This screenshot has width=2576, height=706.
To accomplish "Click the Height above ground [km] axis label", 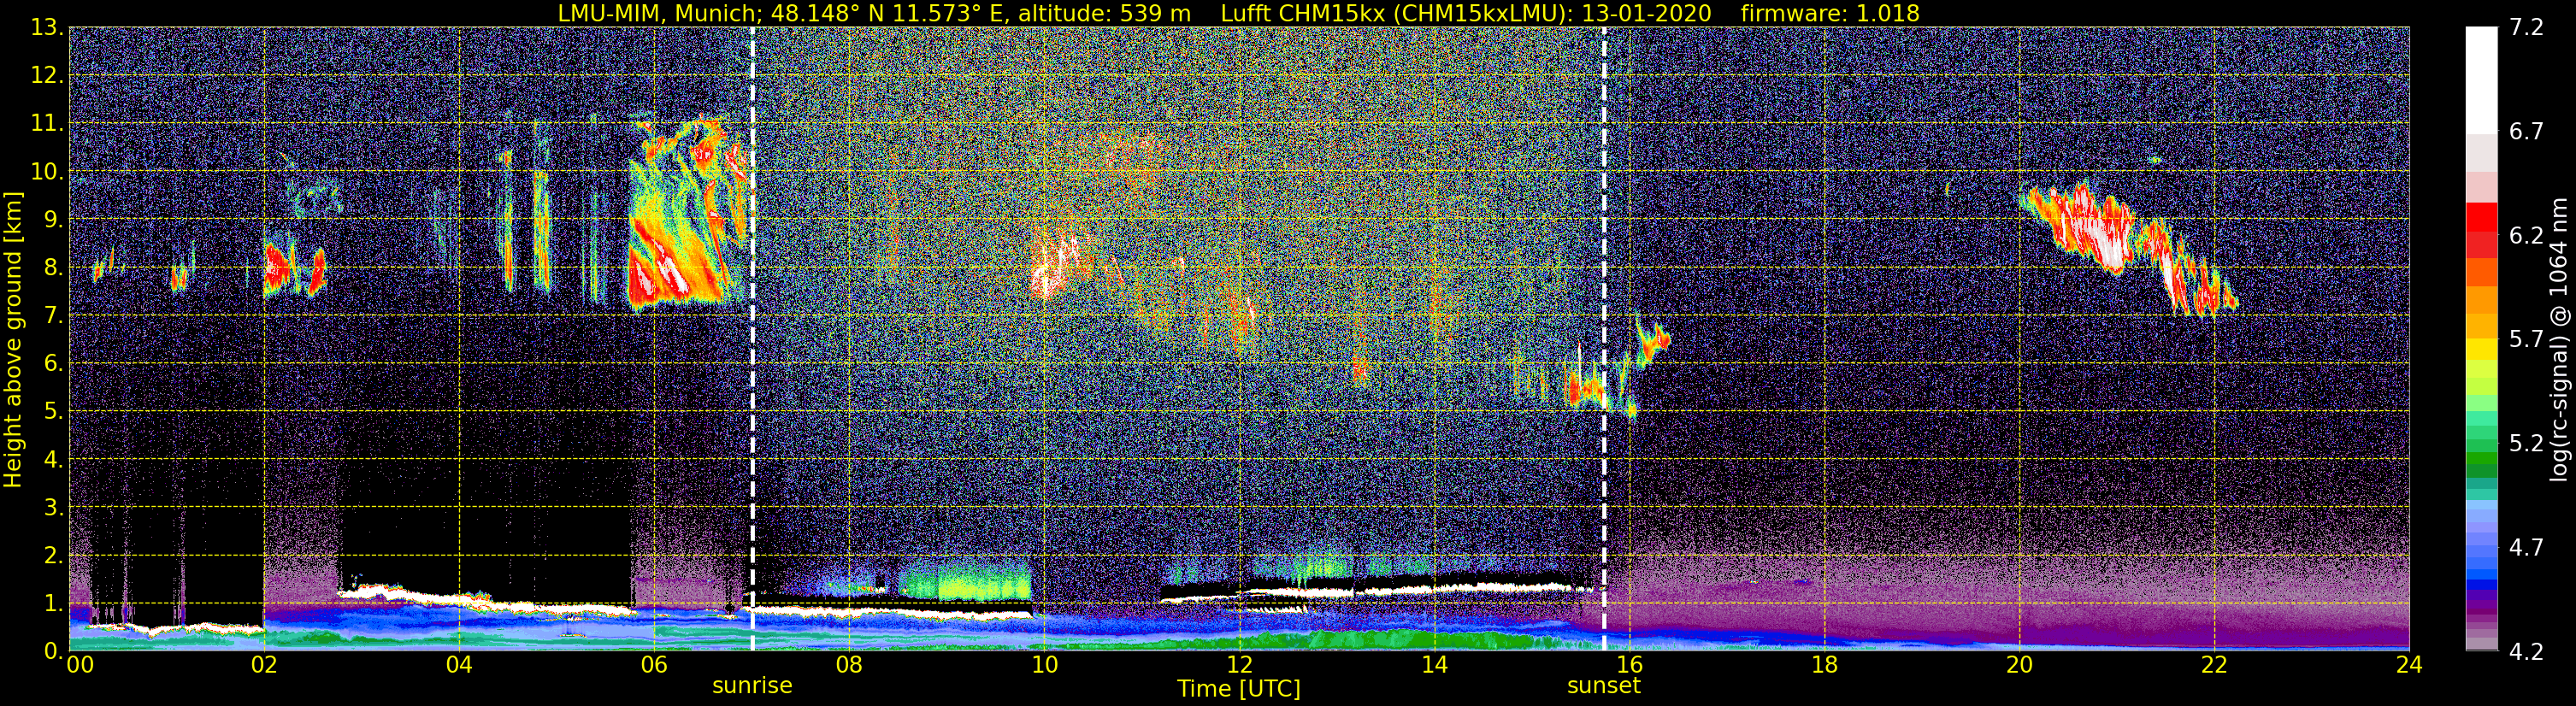I will tap(13, 339).
